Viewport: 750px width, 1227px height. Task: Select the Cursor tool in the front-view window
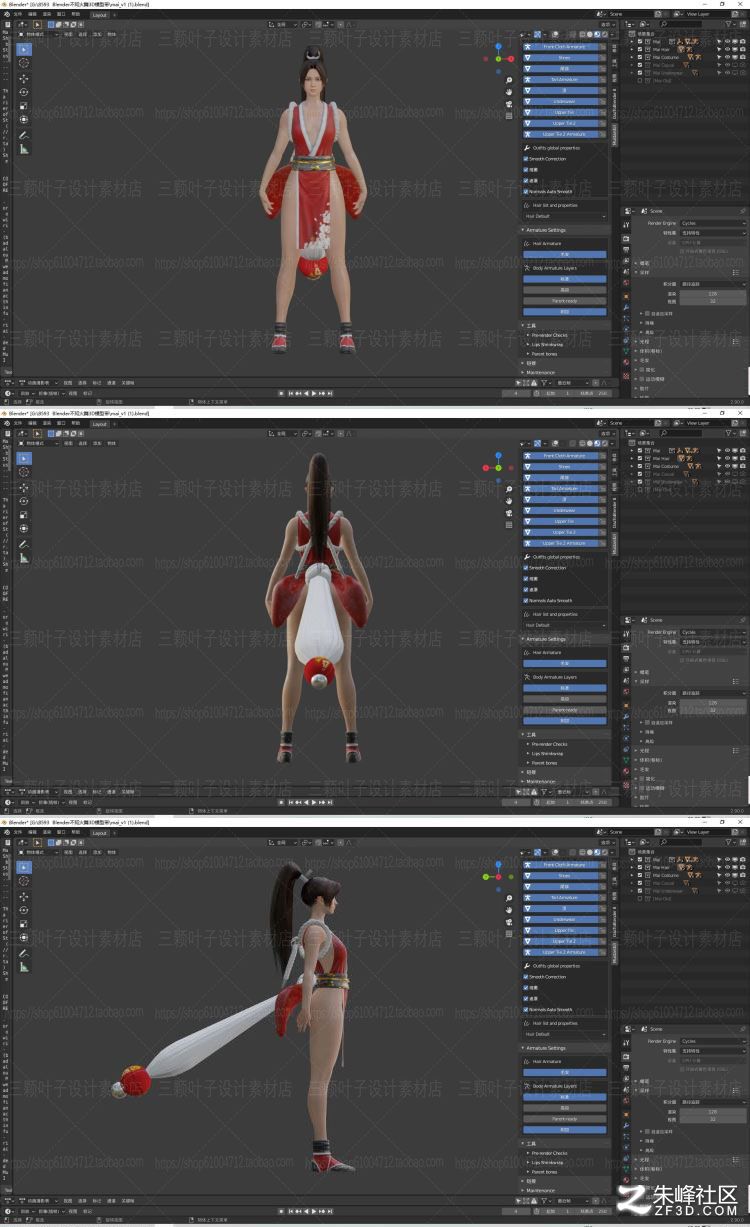tap(24, 62)
